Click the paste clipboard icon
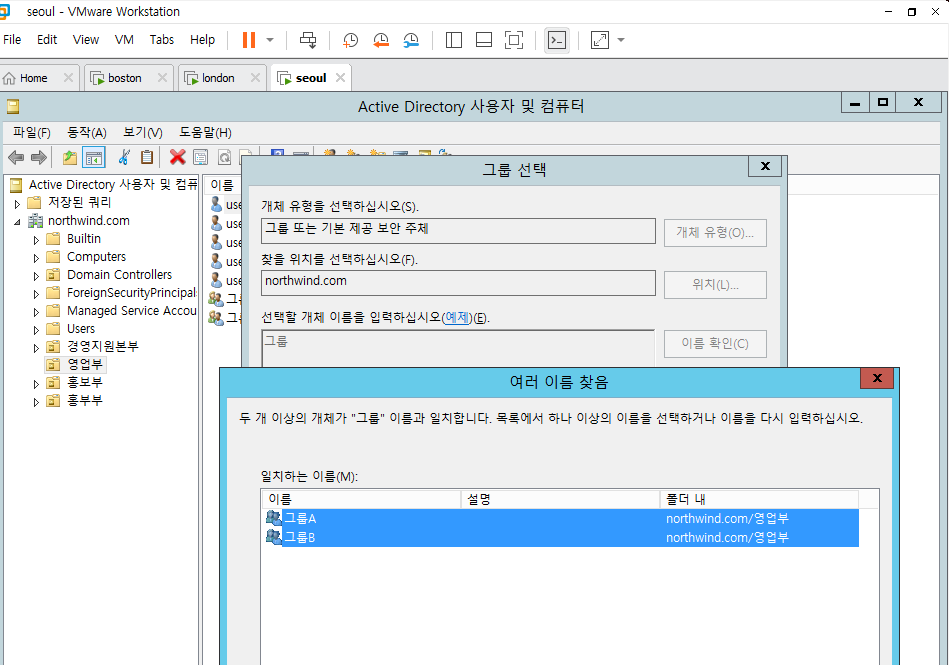The height and width of the screenshot is (665, 949). (x=146, y=158)
